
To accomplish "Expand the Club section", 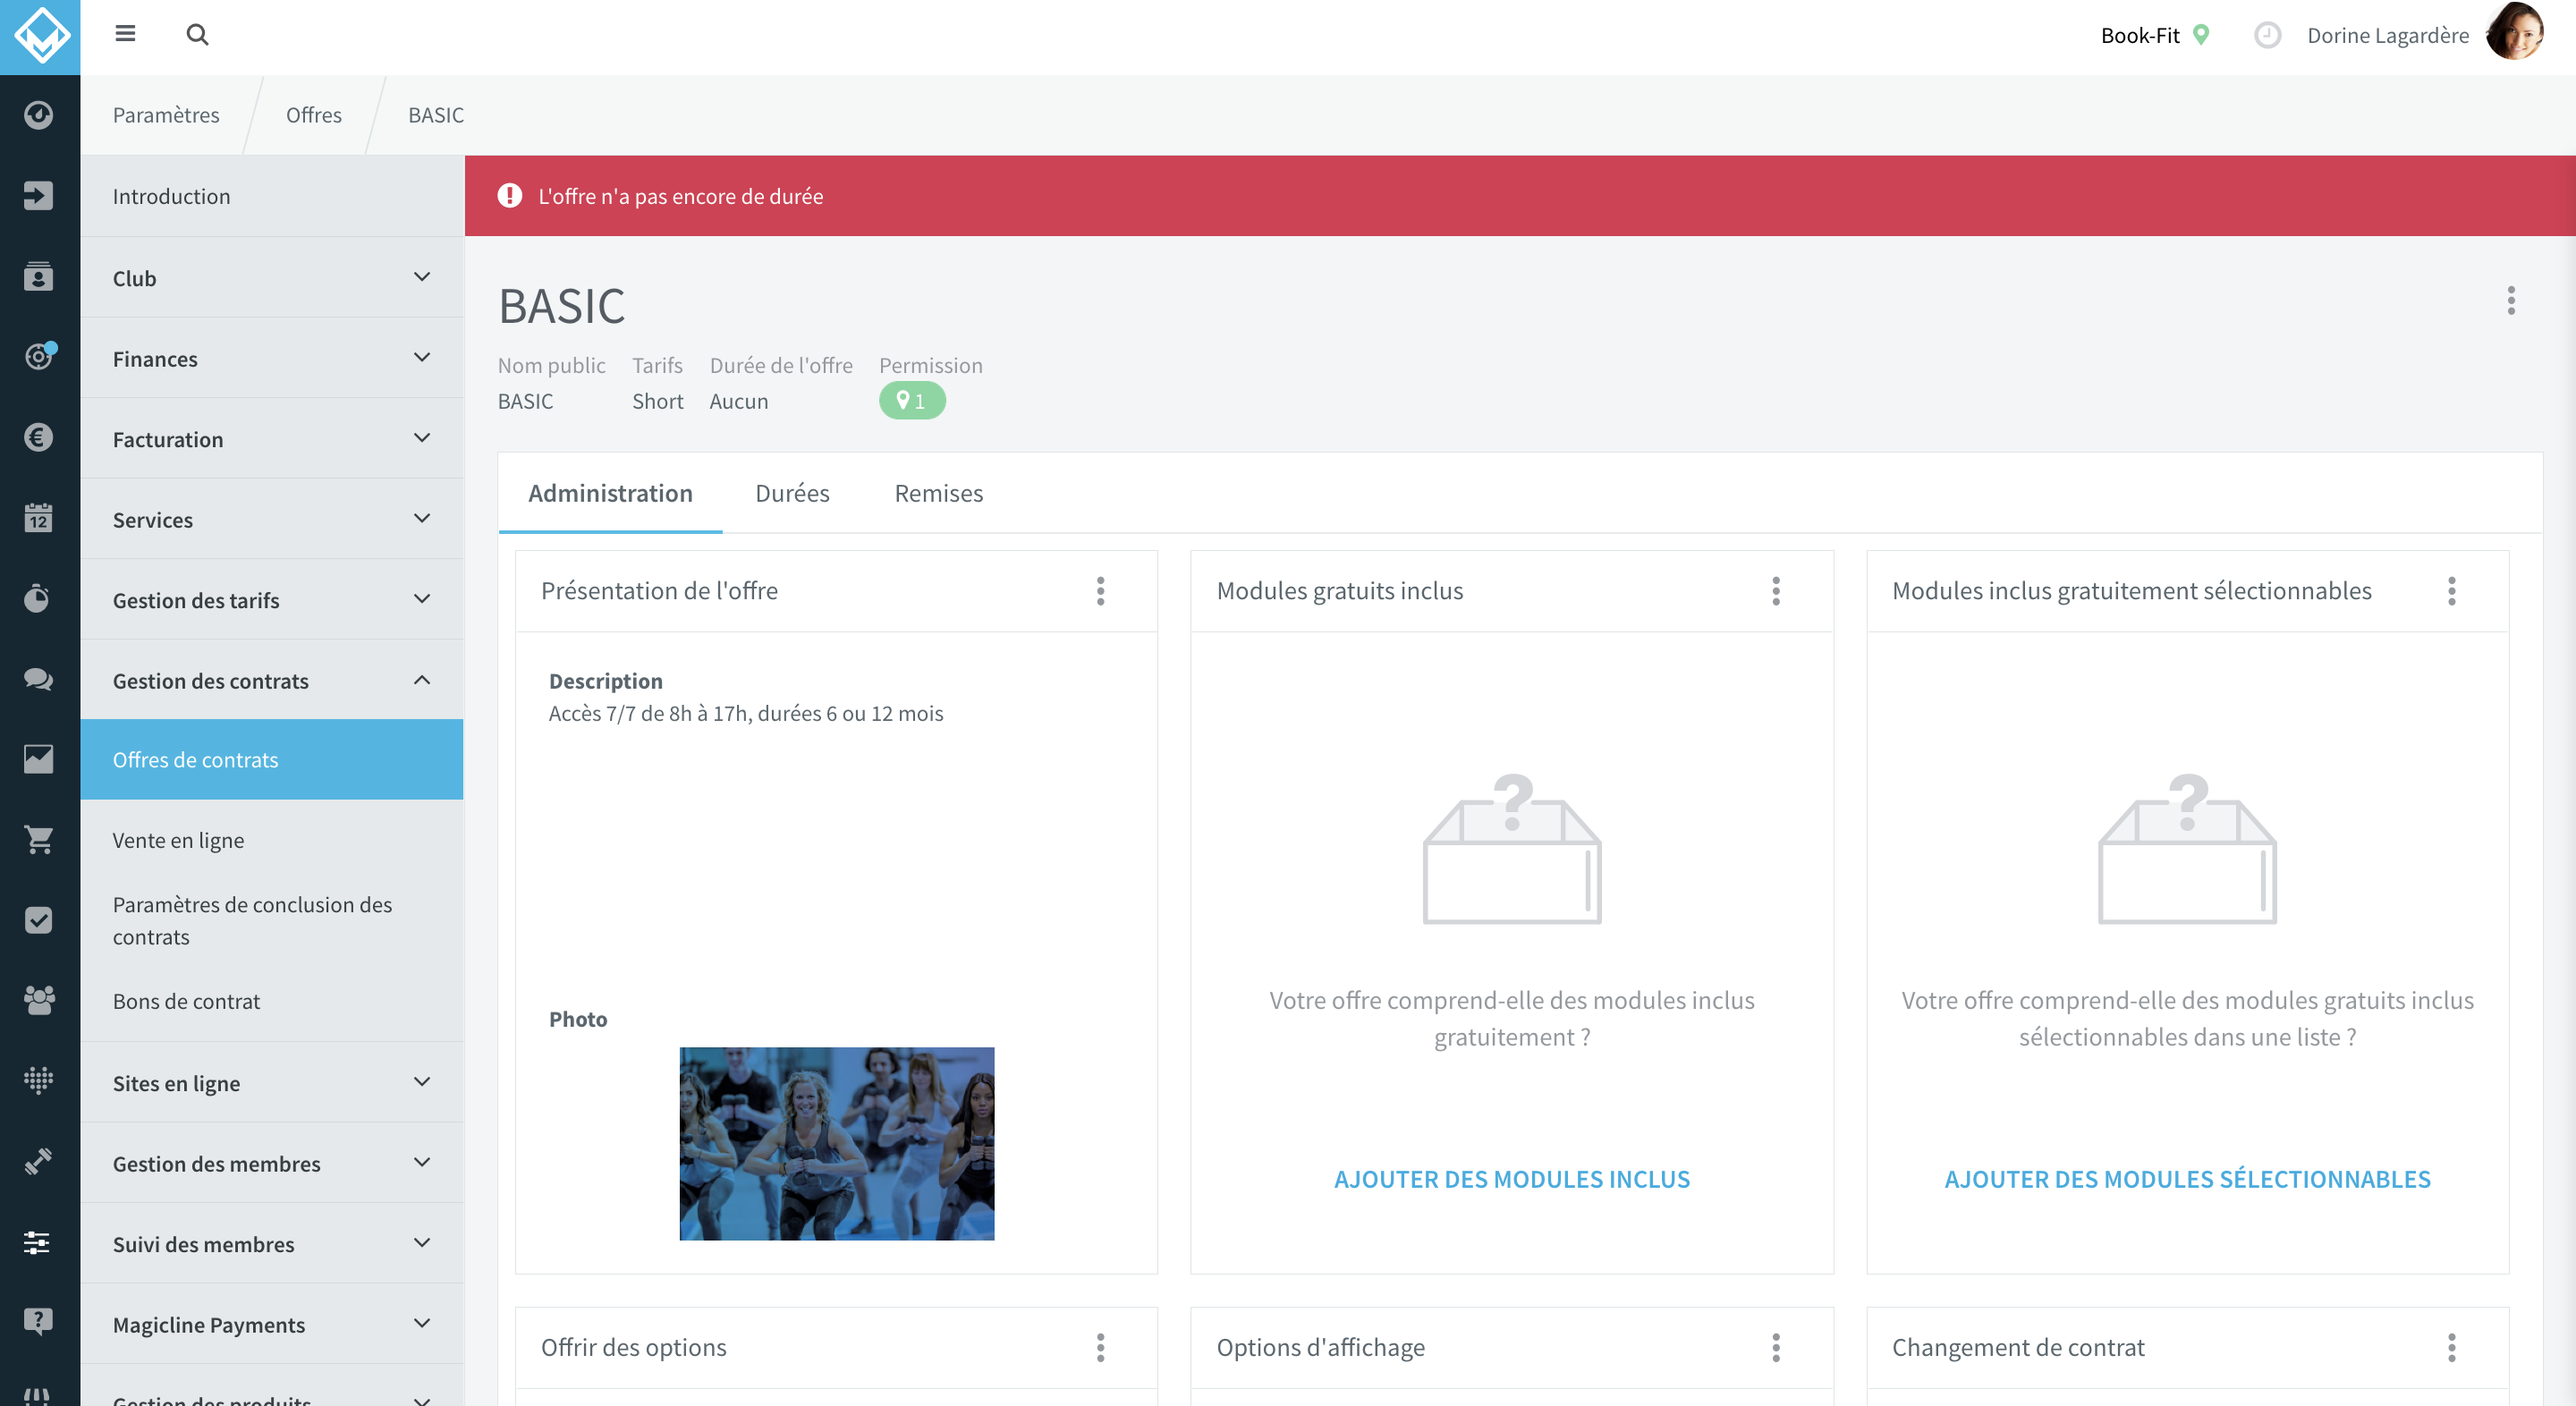I will coord(272,278).
